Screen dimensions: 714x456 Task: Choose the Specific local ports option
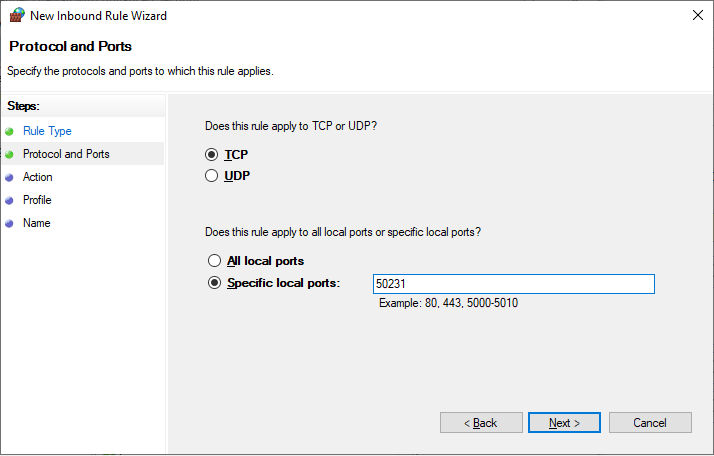tap(212, 283)
